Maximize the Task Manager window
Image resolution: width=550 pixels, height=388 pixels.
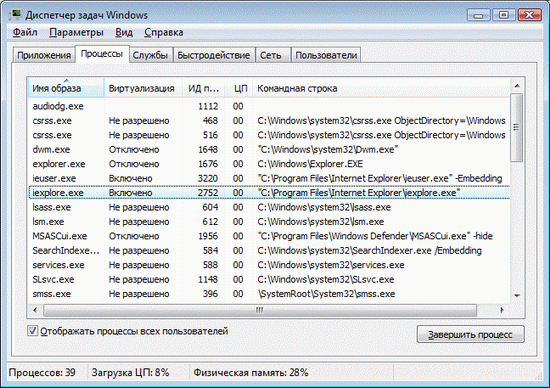pos(504,15)
